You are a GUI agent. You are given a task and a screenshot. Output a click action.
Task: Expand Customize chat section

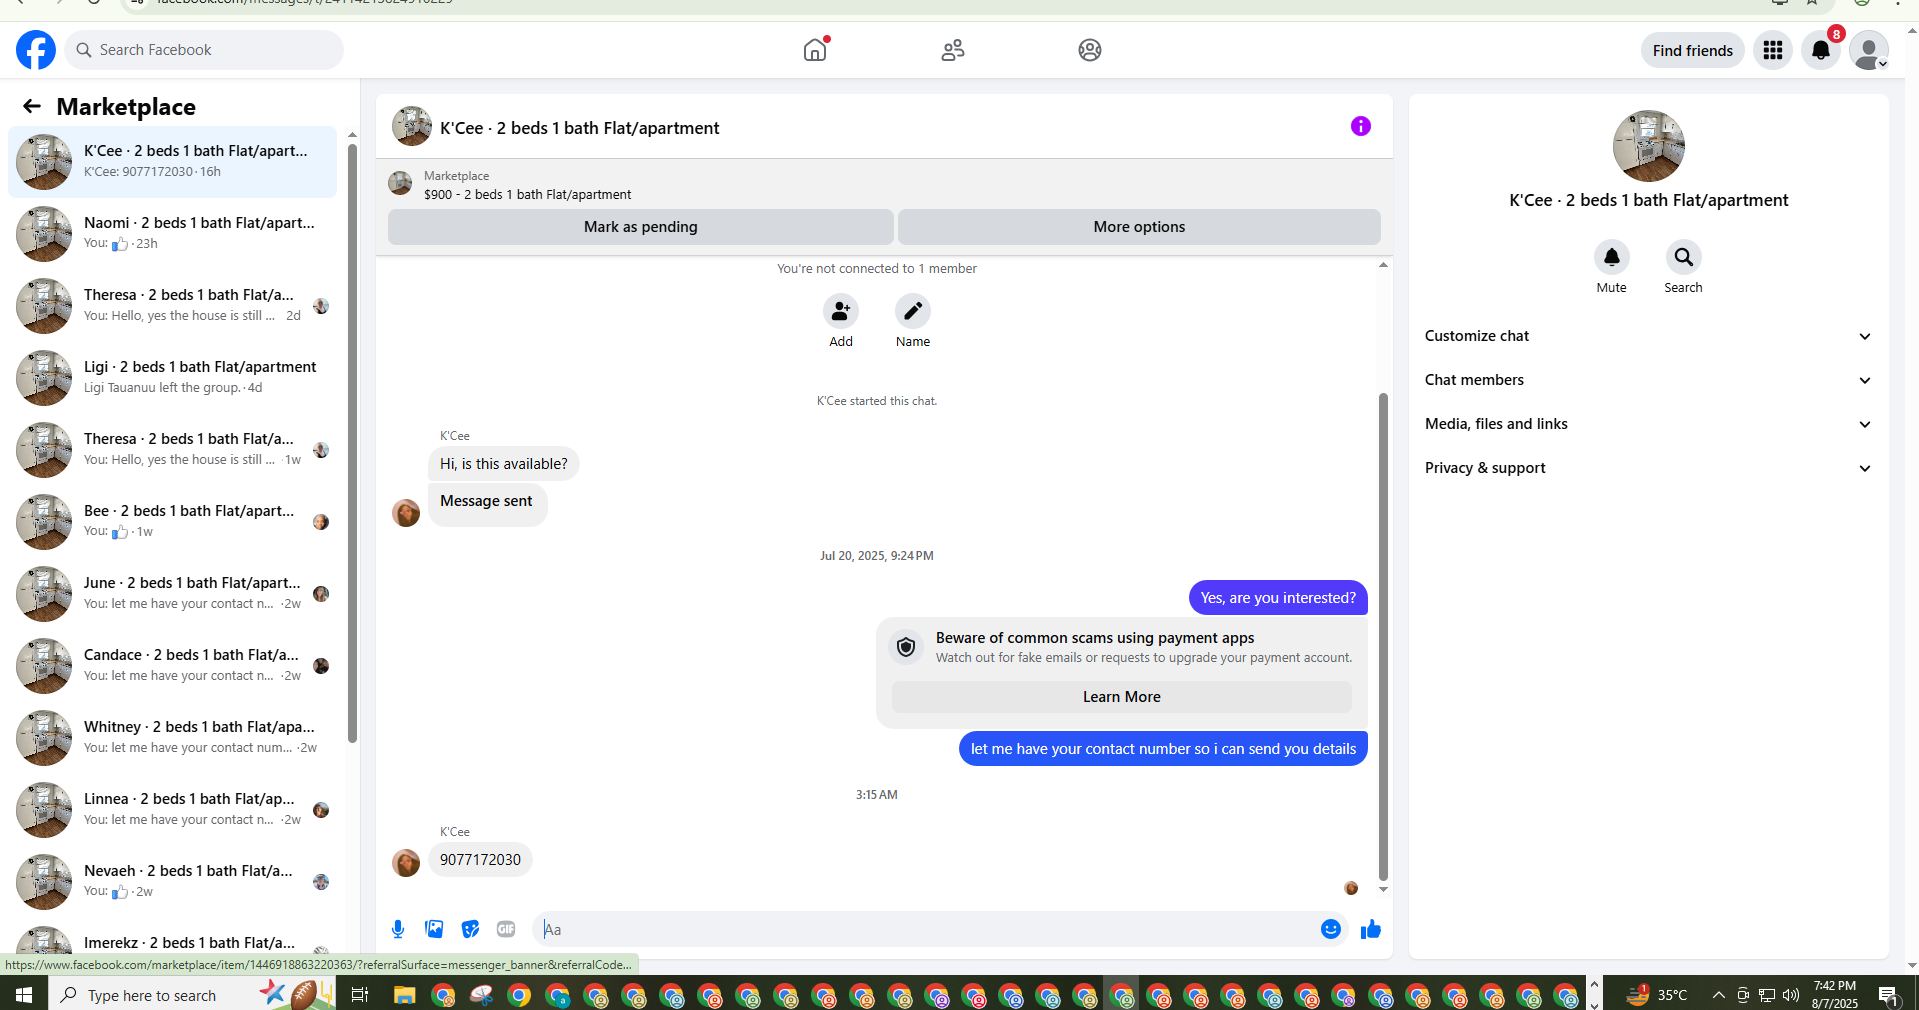coord(1648,336)
